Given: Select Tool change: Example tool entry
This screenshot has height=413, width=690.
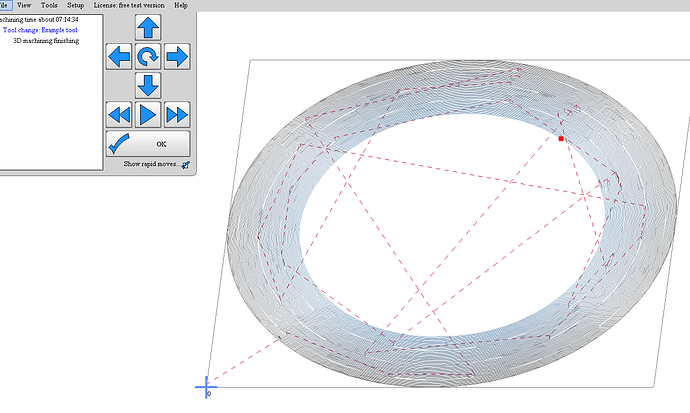Looking at the screenshot, I should tap(50, 30).
